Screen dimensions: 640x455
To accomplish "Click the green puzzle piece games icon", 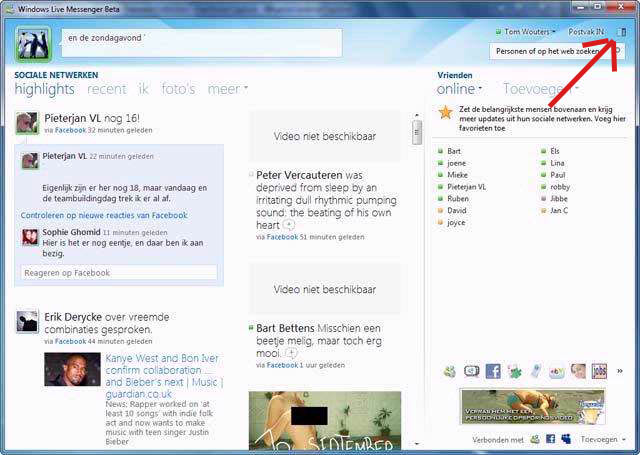I will point(515,371).
